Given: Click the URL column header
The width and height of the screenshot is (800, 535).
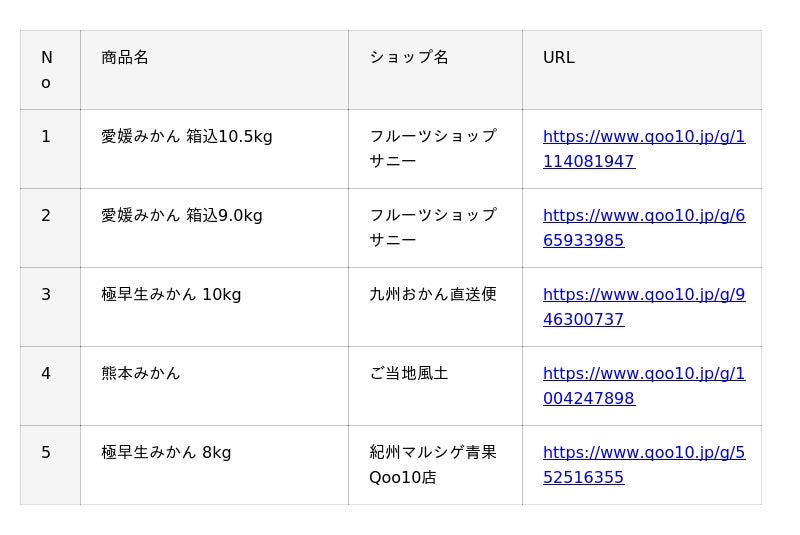Looking at the screenshot, I should coord(559,58).
